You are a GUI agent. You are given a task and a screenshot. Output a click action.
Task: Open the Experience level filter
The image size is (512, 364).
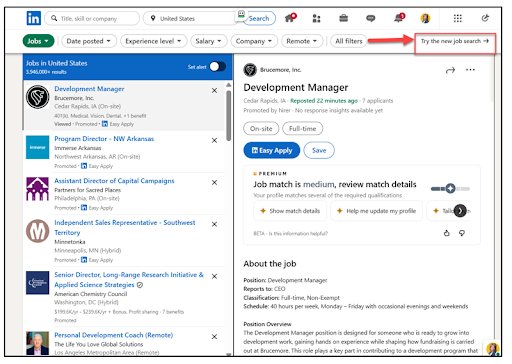point(154,41)
